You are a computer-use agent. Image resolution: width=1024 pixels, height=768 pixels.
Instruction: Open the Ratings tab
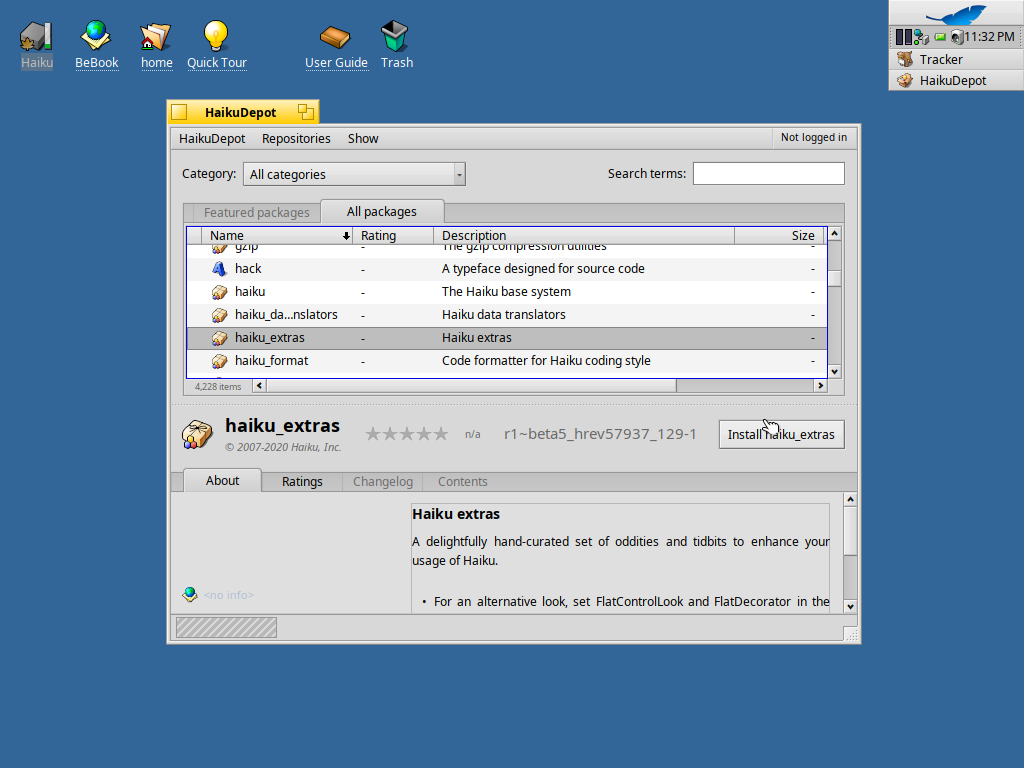(302, 481)
